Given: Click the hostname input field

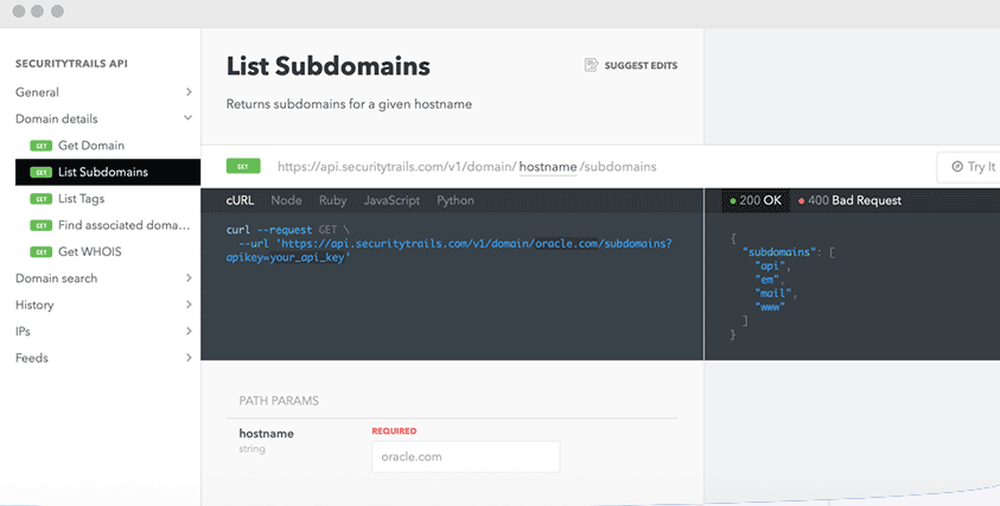Looking at the screenshot, I should pyautogui.click(x=465, y=457).
